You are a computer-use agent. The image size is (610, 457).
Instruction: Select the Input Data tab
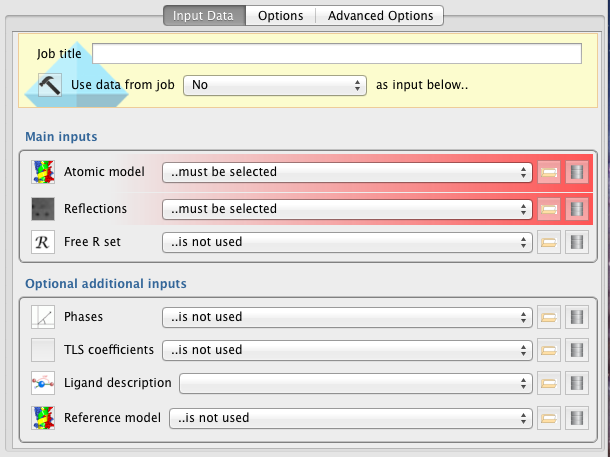pyautogui.click(x=205, y=16)
